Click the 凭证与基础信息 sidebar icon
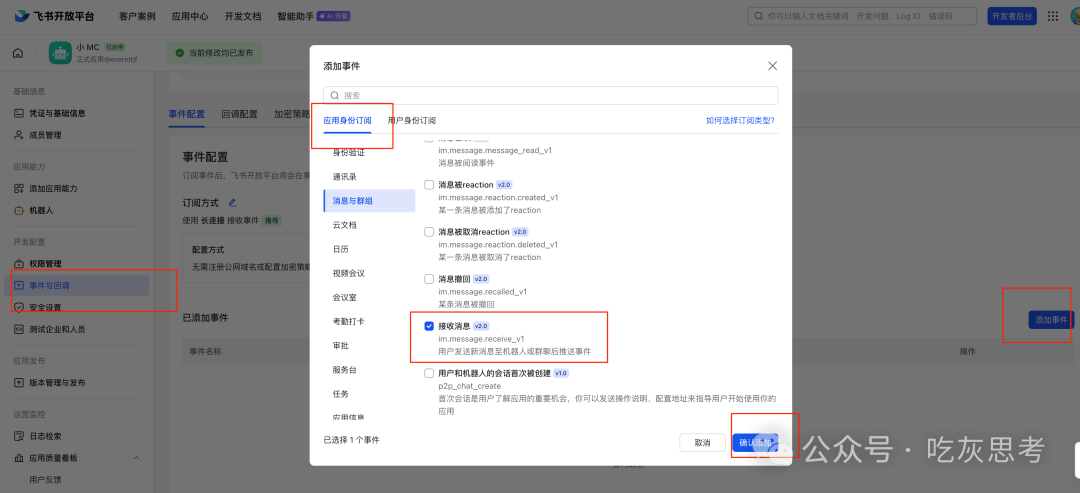 pyautogui.click(x=19, y=113)
